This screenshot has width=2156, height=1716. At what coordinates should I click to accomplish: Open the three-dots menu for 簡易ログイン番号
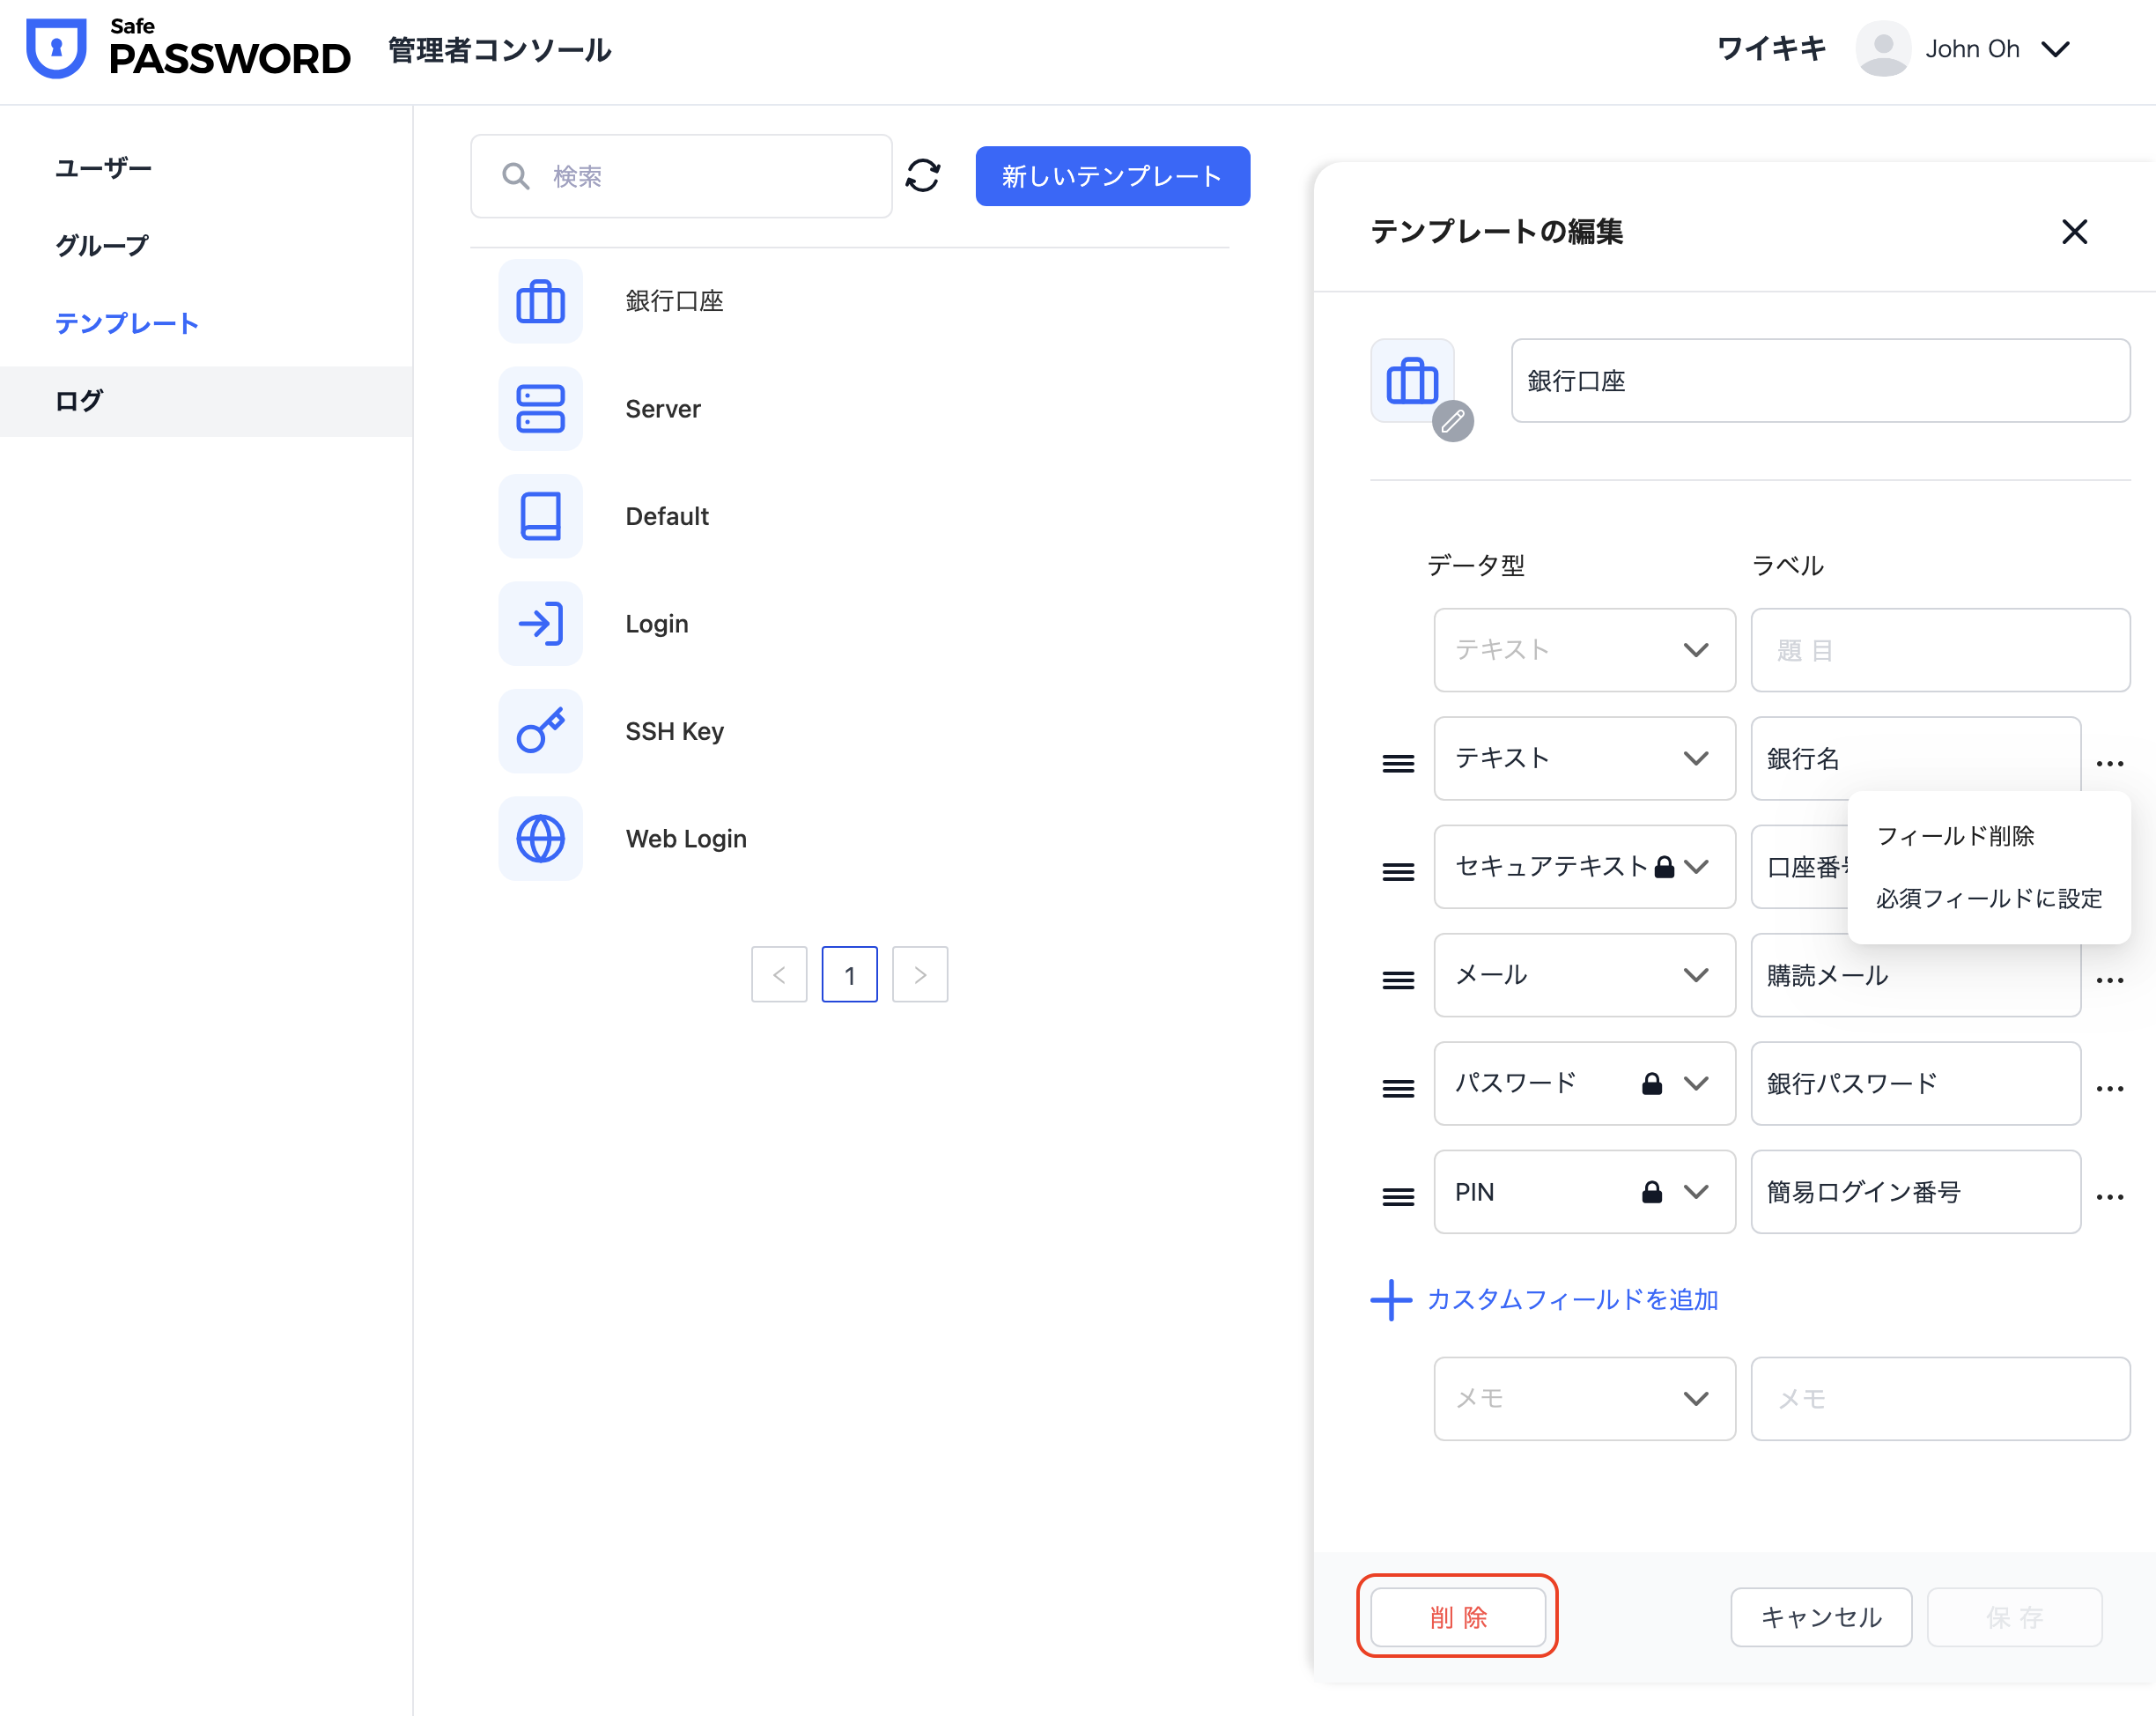point(2109,1196)
